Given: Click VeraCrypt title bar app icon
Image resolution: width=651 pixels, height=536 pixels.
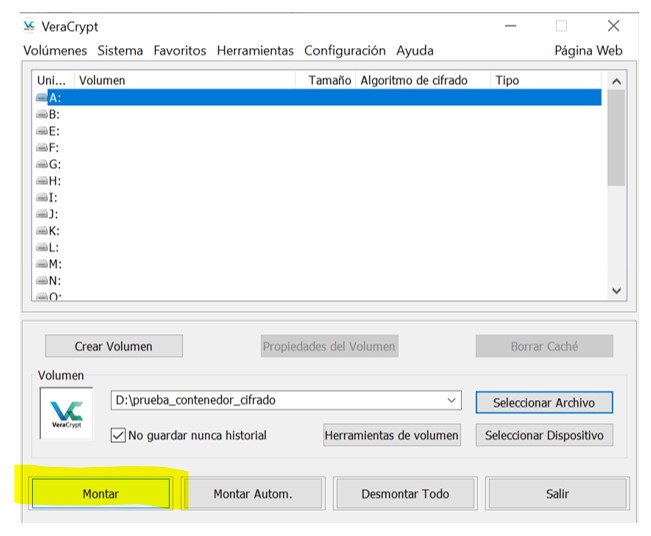Looking at the screenshot, I should 29,27.
